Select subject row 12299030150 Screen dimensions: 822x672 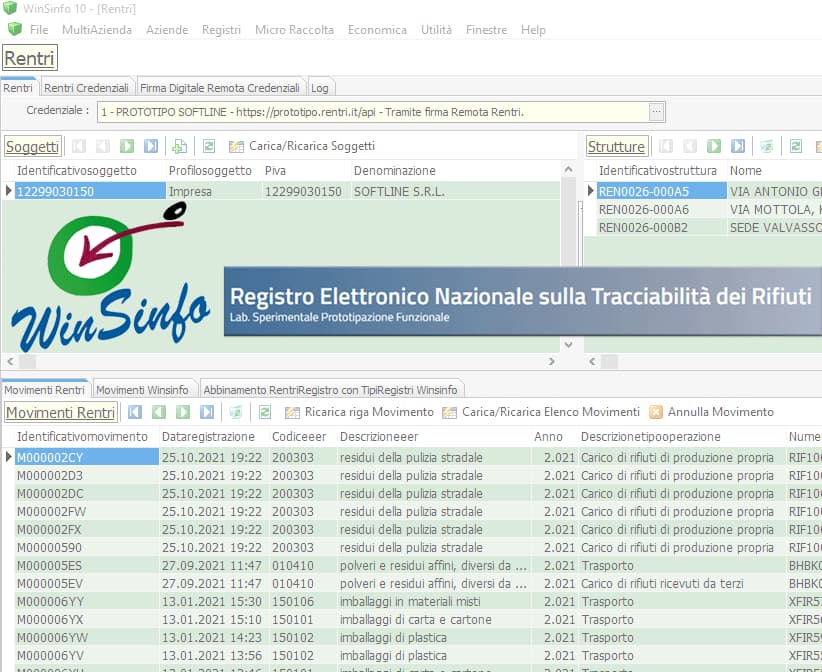[x=280, y=191]
